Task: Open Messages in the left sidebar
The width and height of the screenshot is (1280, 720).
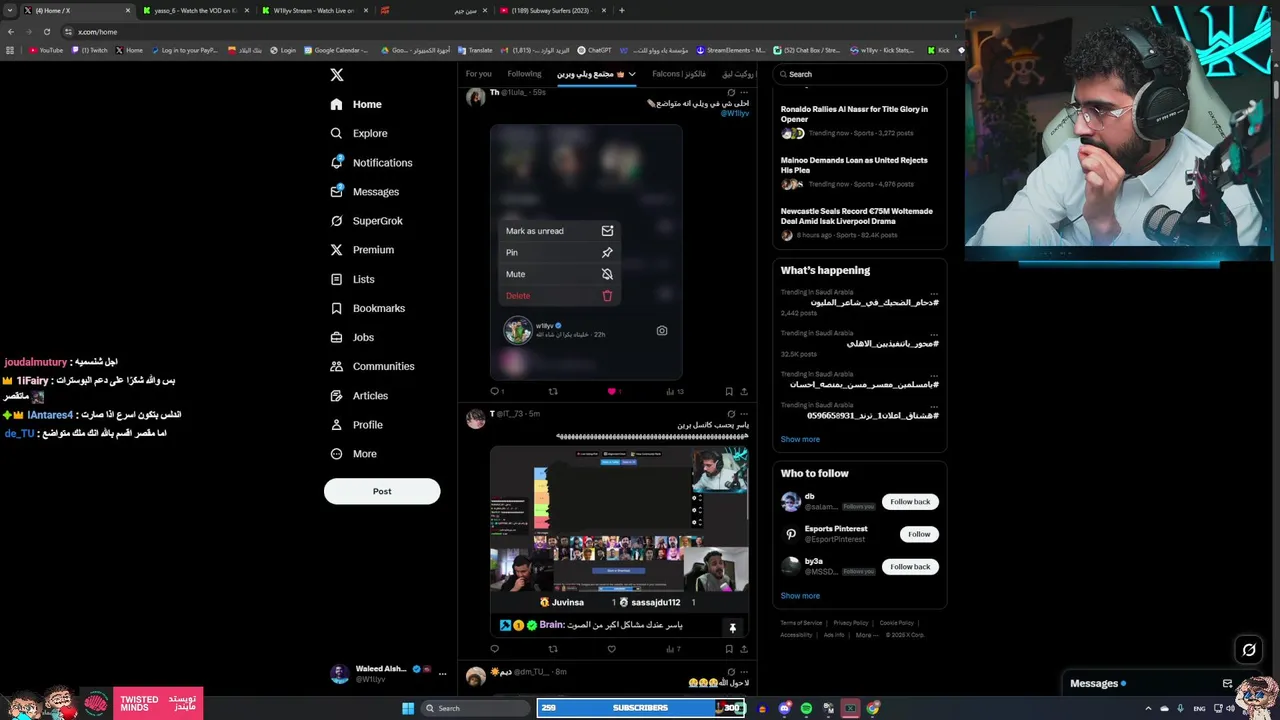Action: tap(364, 191)
